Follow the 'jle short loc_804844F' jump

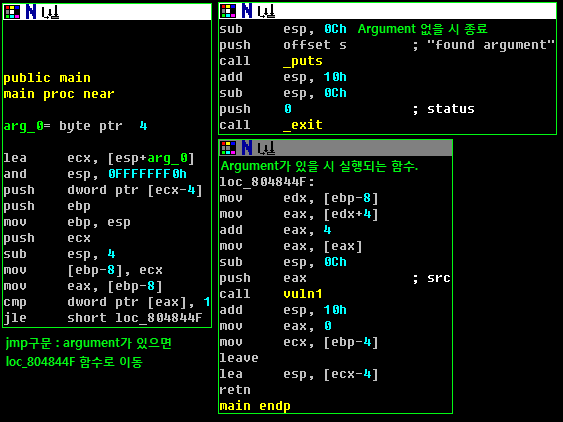[103, 318]
